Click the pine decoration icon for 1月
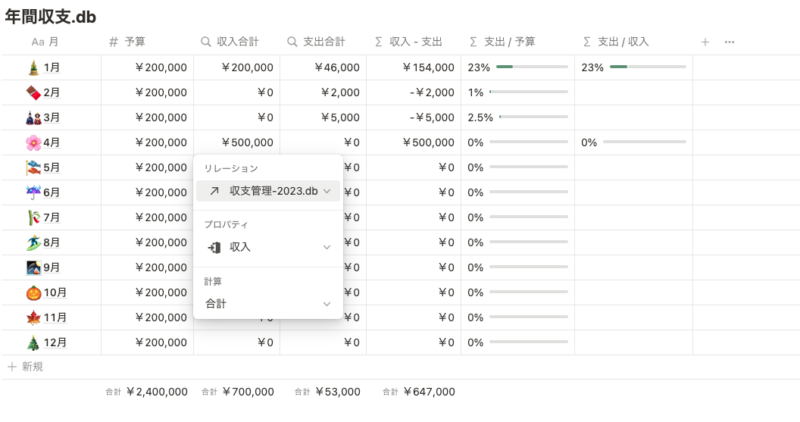Viewport: 800px width, 422px height. 34,67
